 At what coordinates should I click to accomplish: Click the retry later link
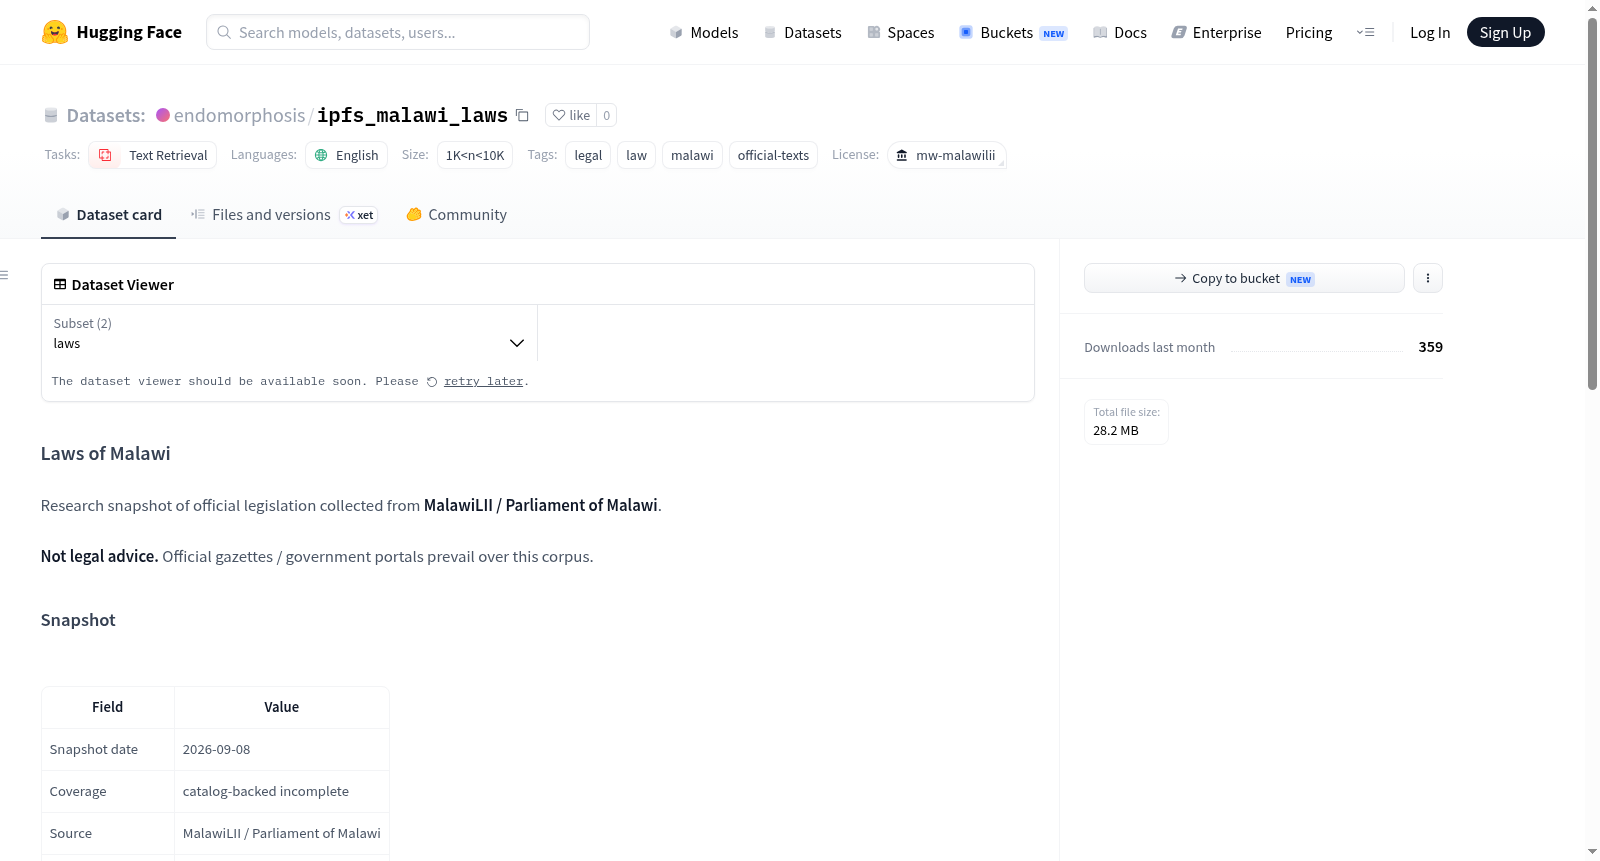[483, 381]
